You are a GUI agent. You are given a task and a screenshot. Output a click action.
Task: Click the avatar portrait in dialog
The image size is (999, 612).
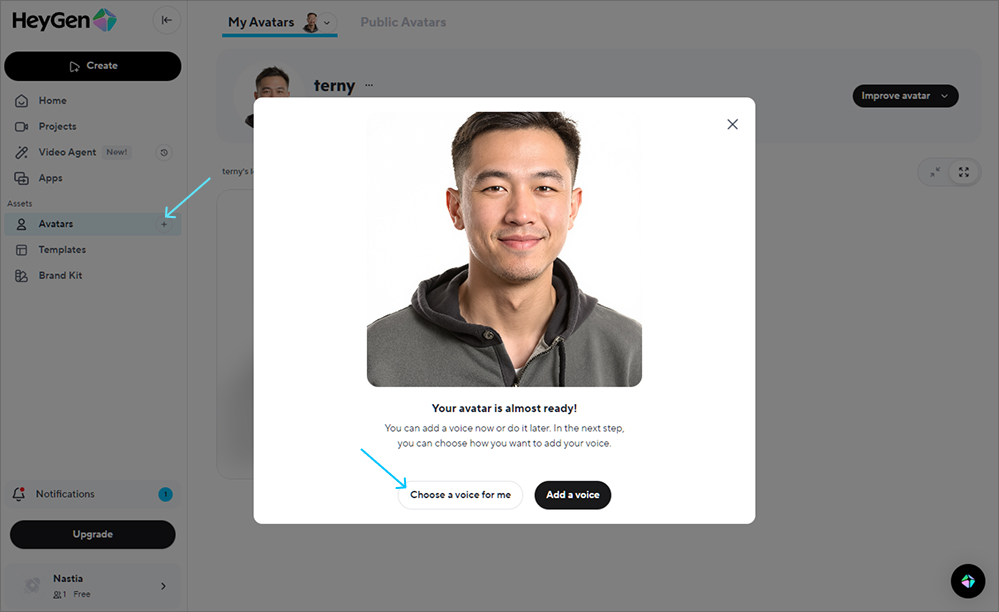coord(504,249)
